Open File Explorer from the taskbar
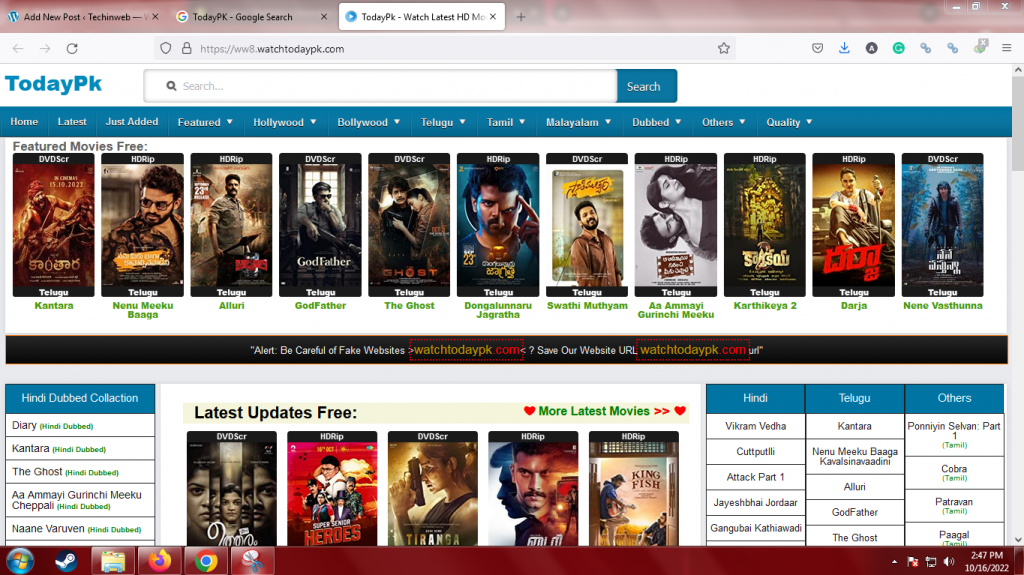The height and width of the screenshot is (575, 1024). tap(113, 561)
